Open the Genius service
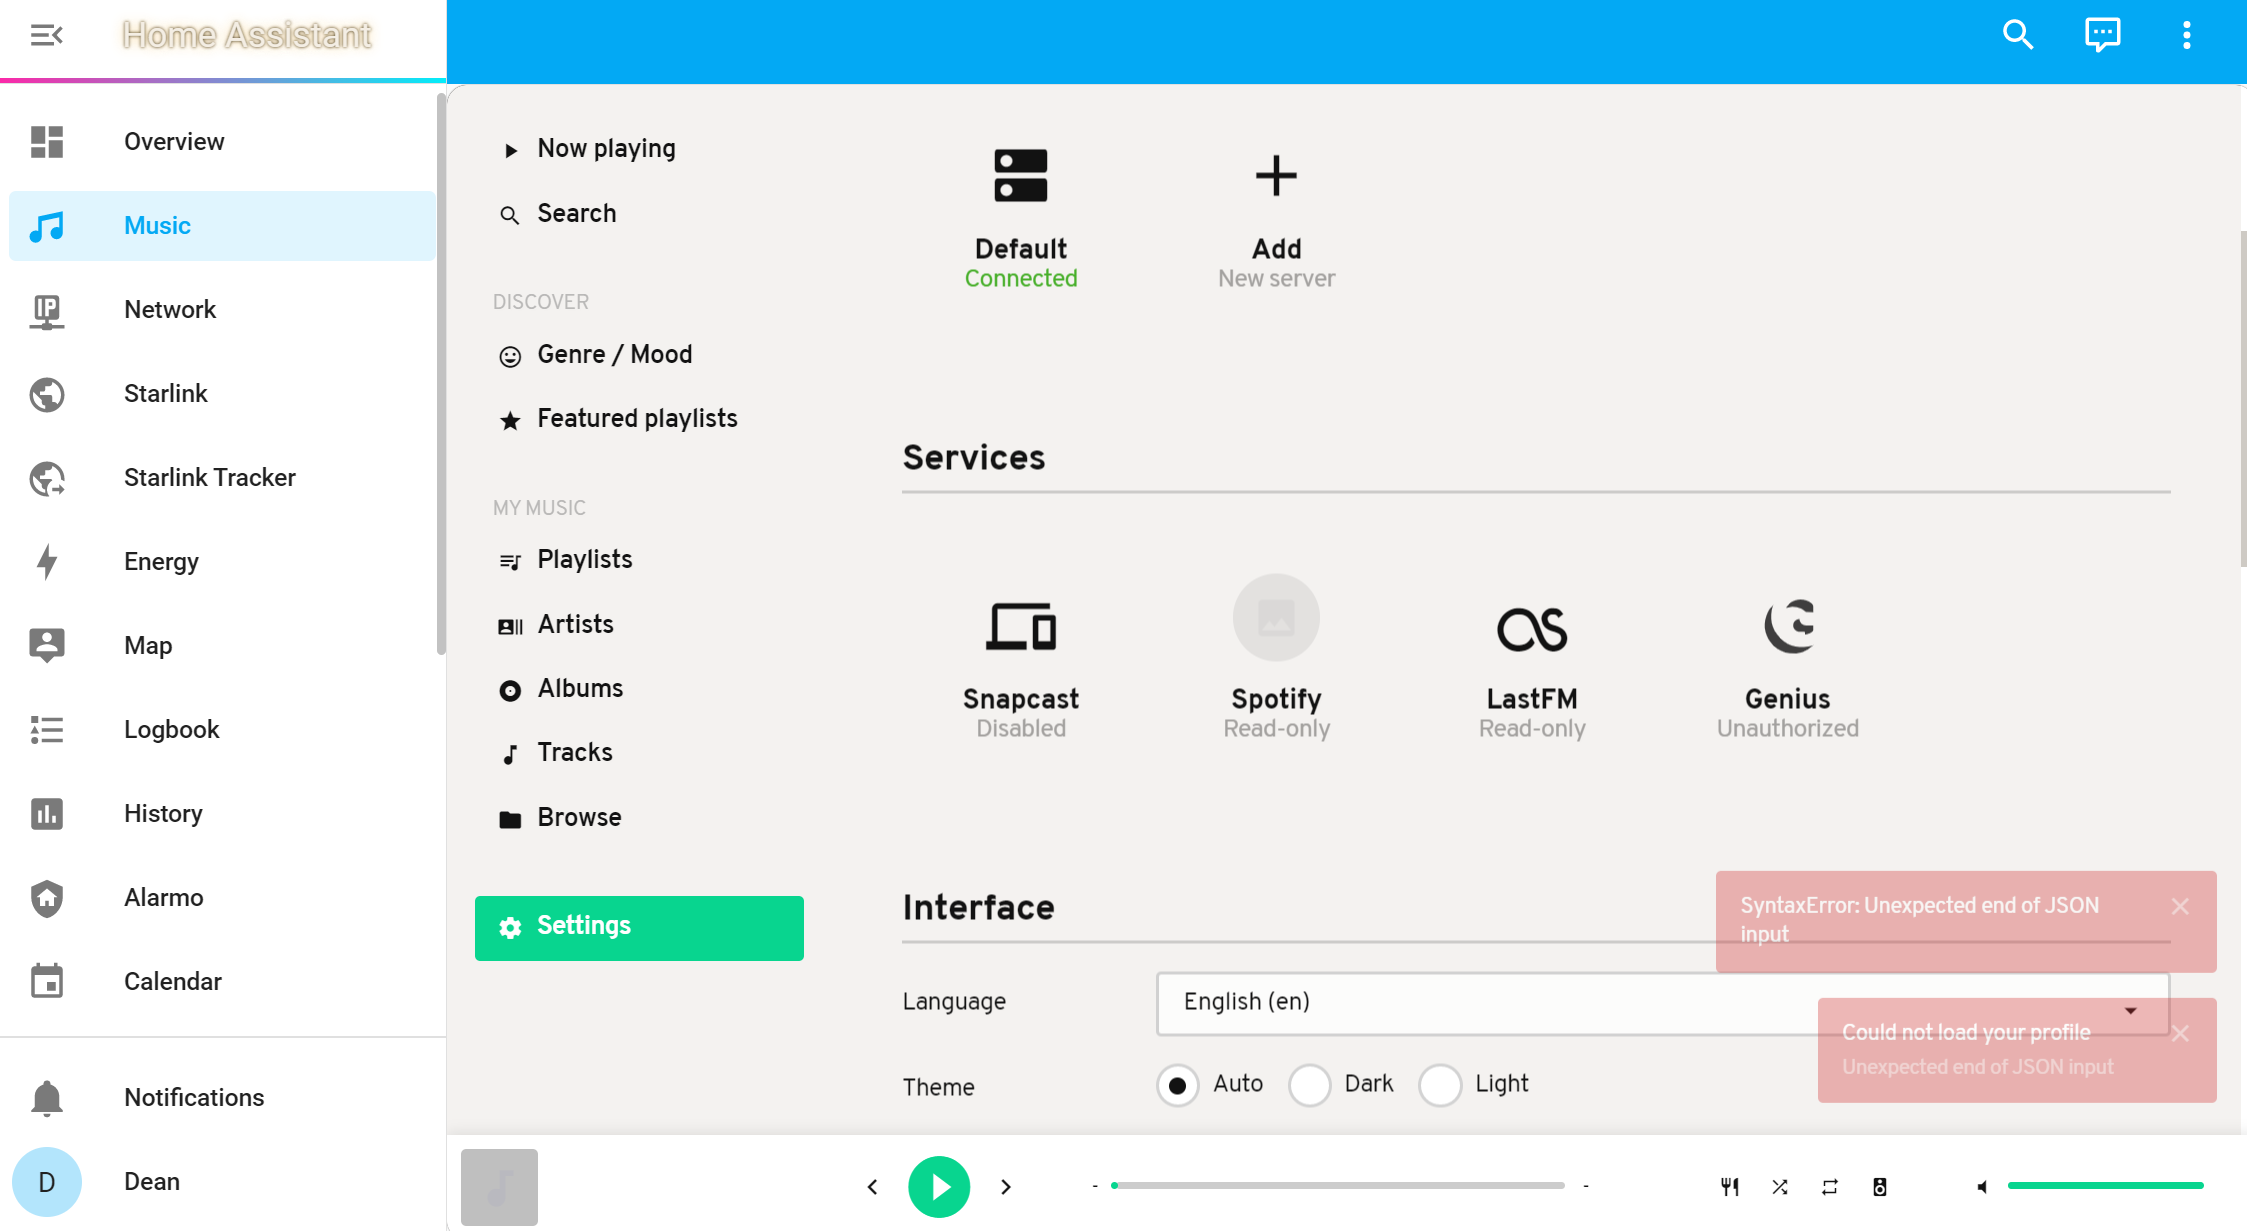Image resolution: width=2247 pixels, height=1231 pixels. [x=1788, y=660]
